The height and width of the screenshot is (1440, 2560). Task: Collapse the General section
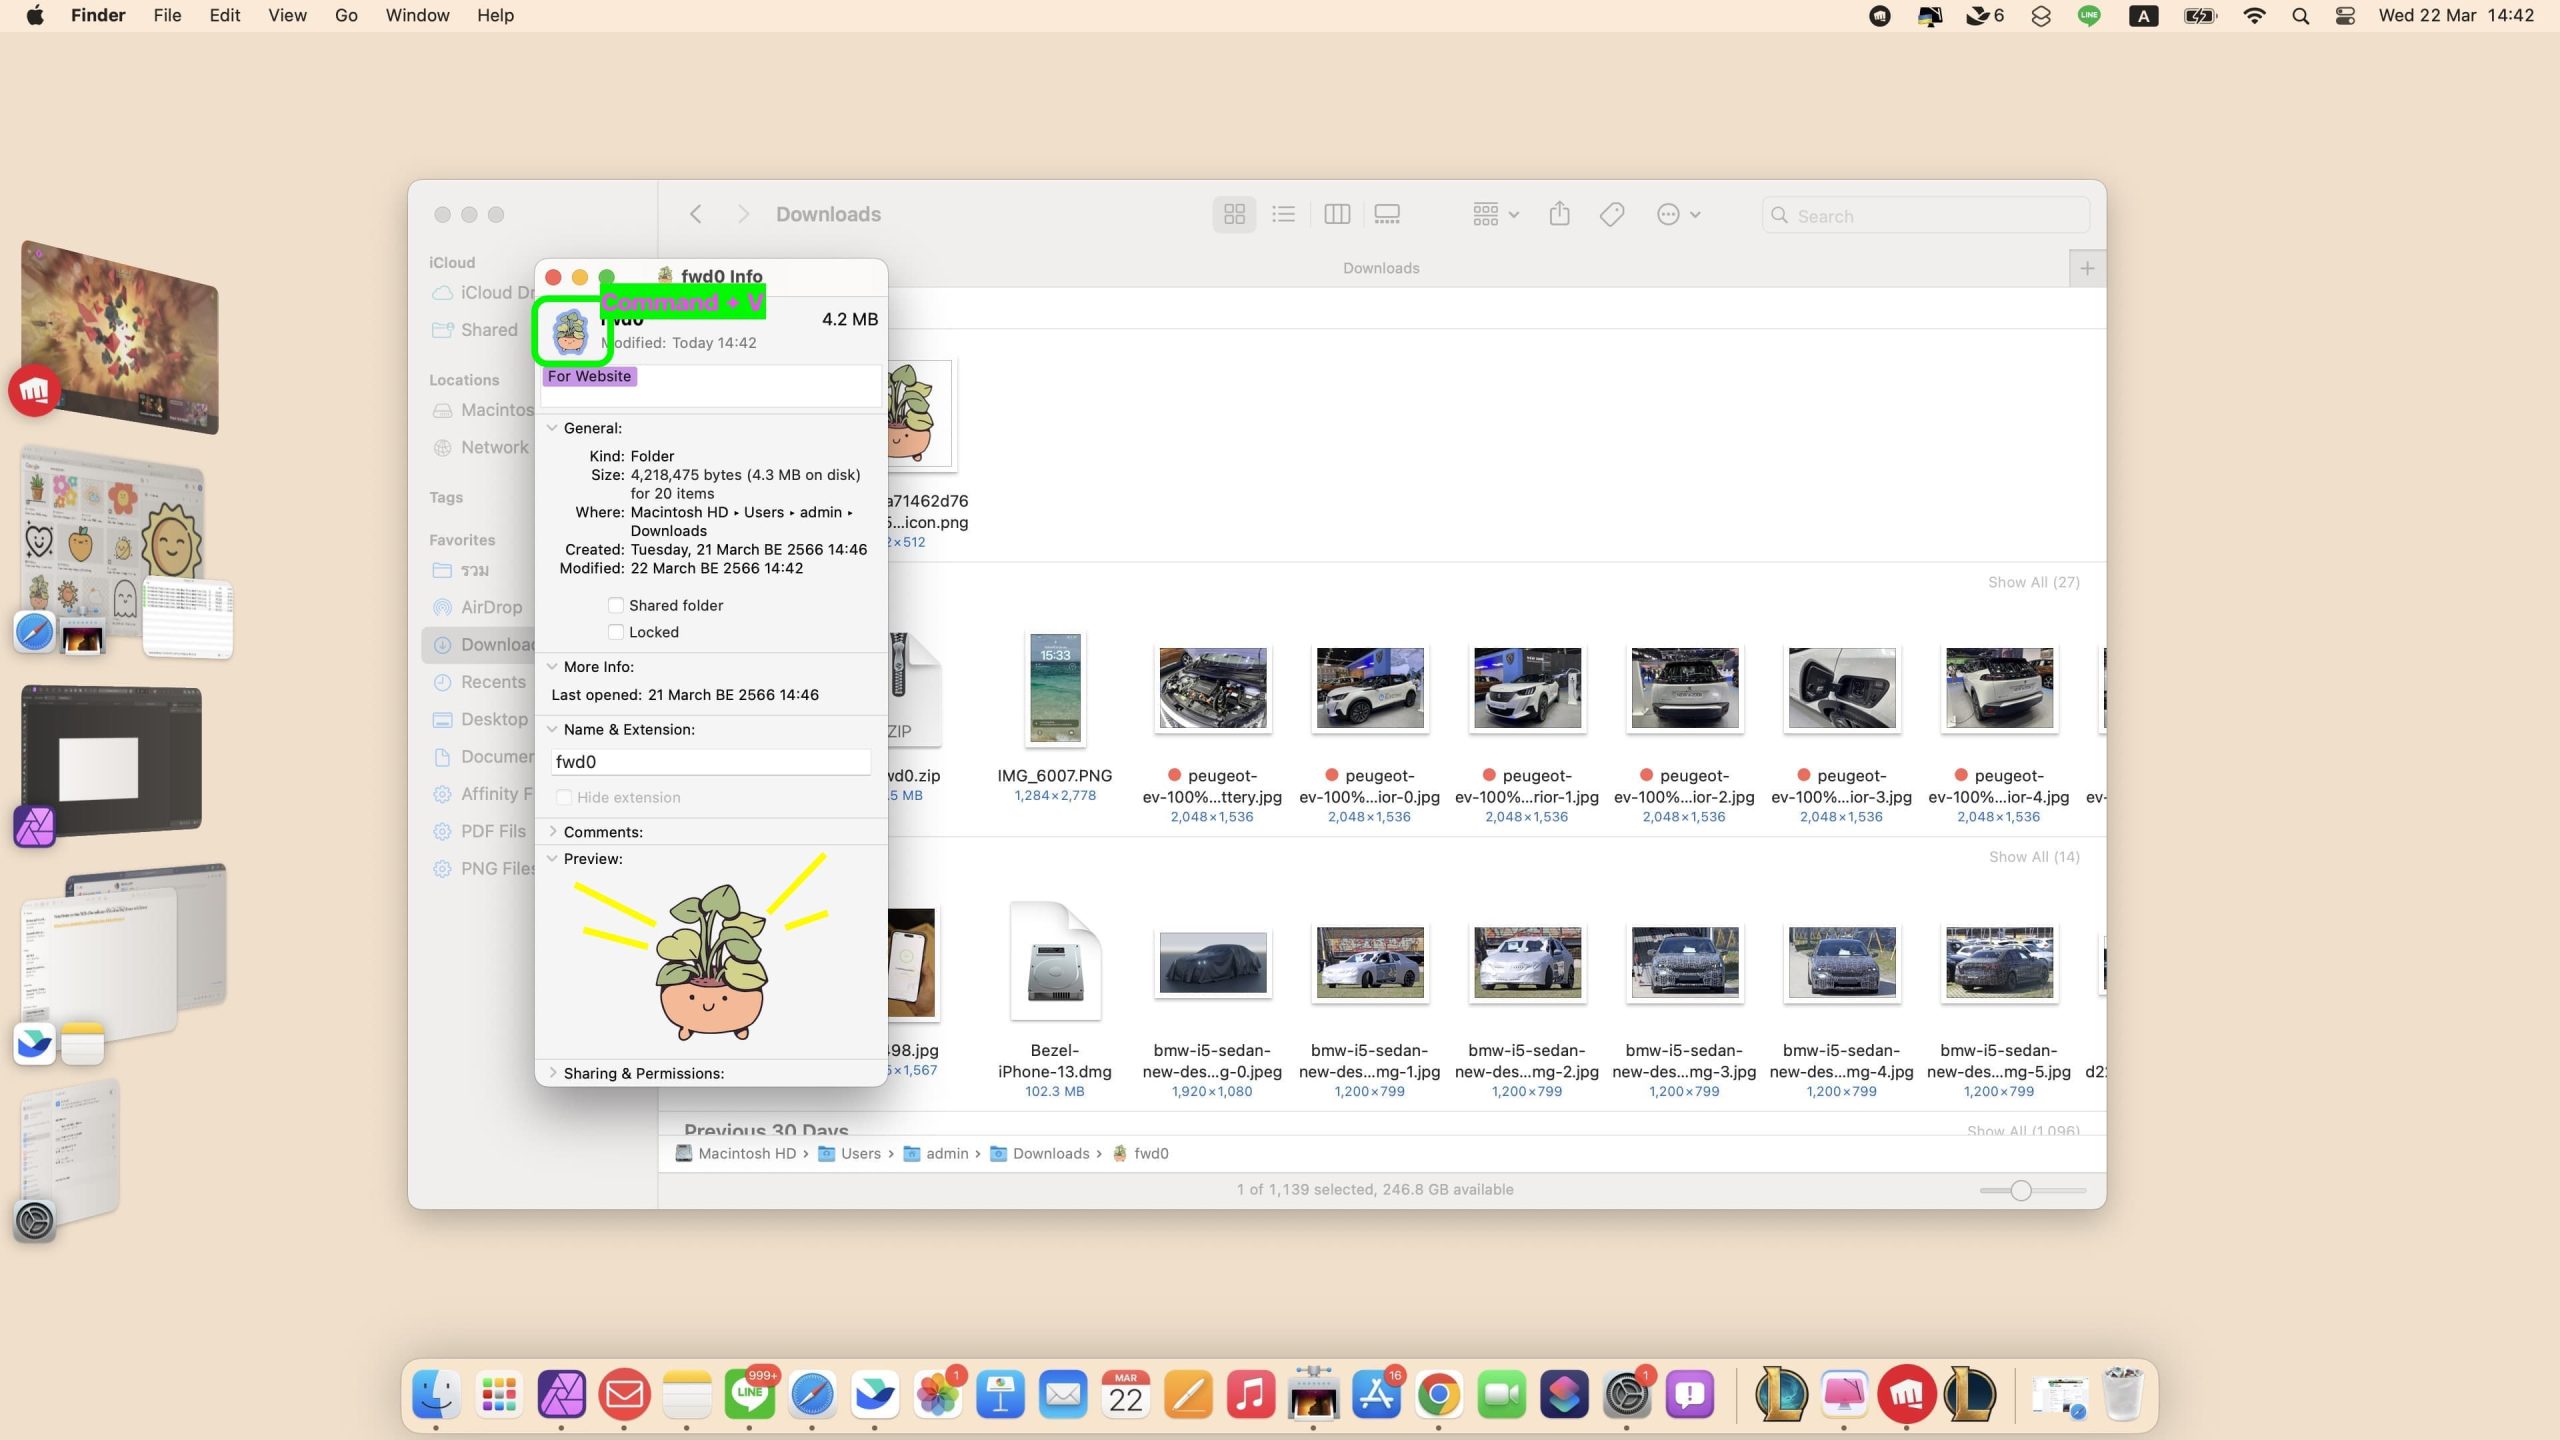tap(552, 428)
